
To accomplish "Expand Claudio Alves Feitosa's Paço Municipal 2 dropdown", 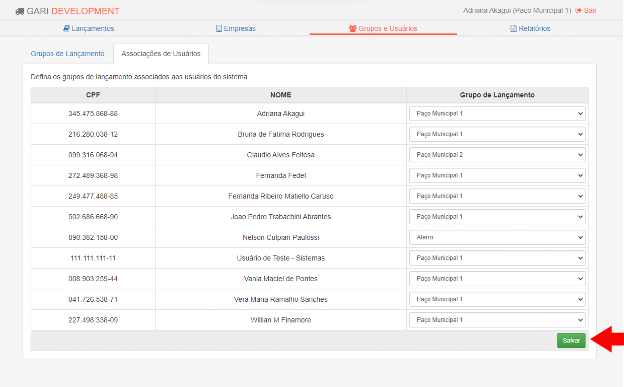I will pos(497,155).
